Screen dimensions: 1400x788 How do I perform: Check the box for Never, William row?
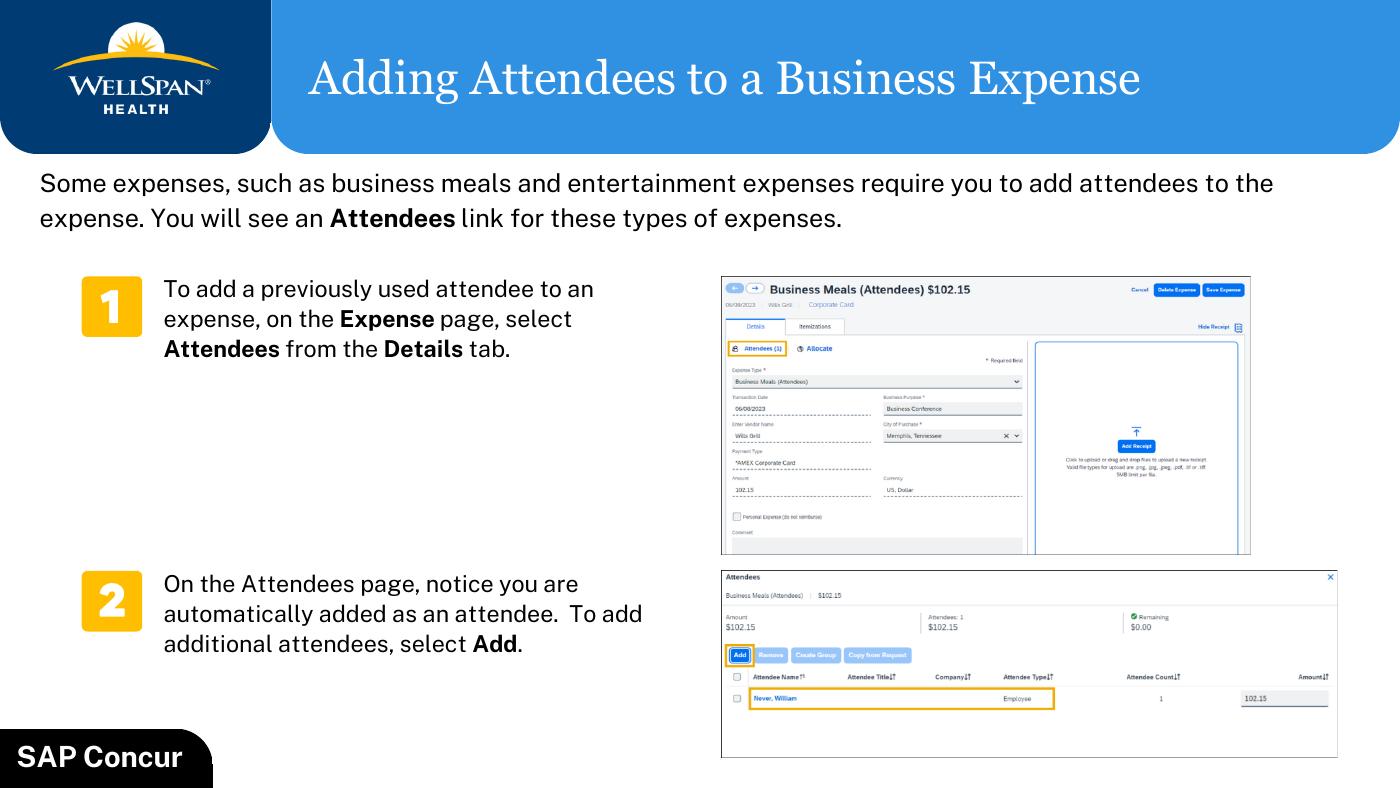(x=737, y=698)
